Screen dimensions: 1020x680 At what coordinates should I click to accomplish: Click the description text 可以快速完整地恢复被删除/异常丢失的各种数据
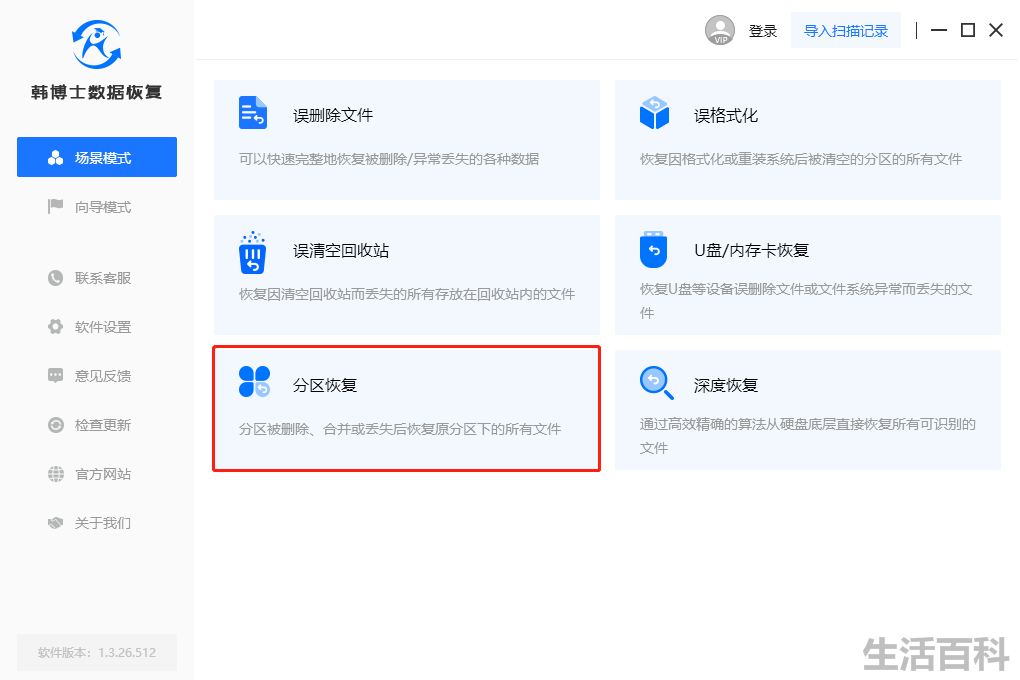point(388,159)
